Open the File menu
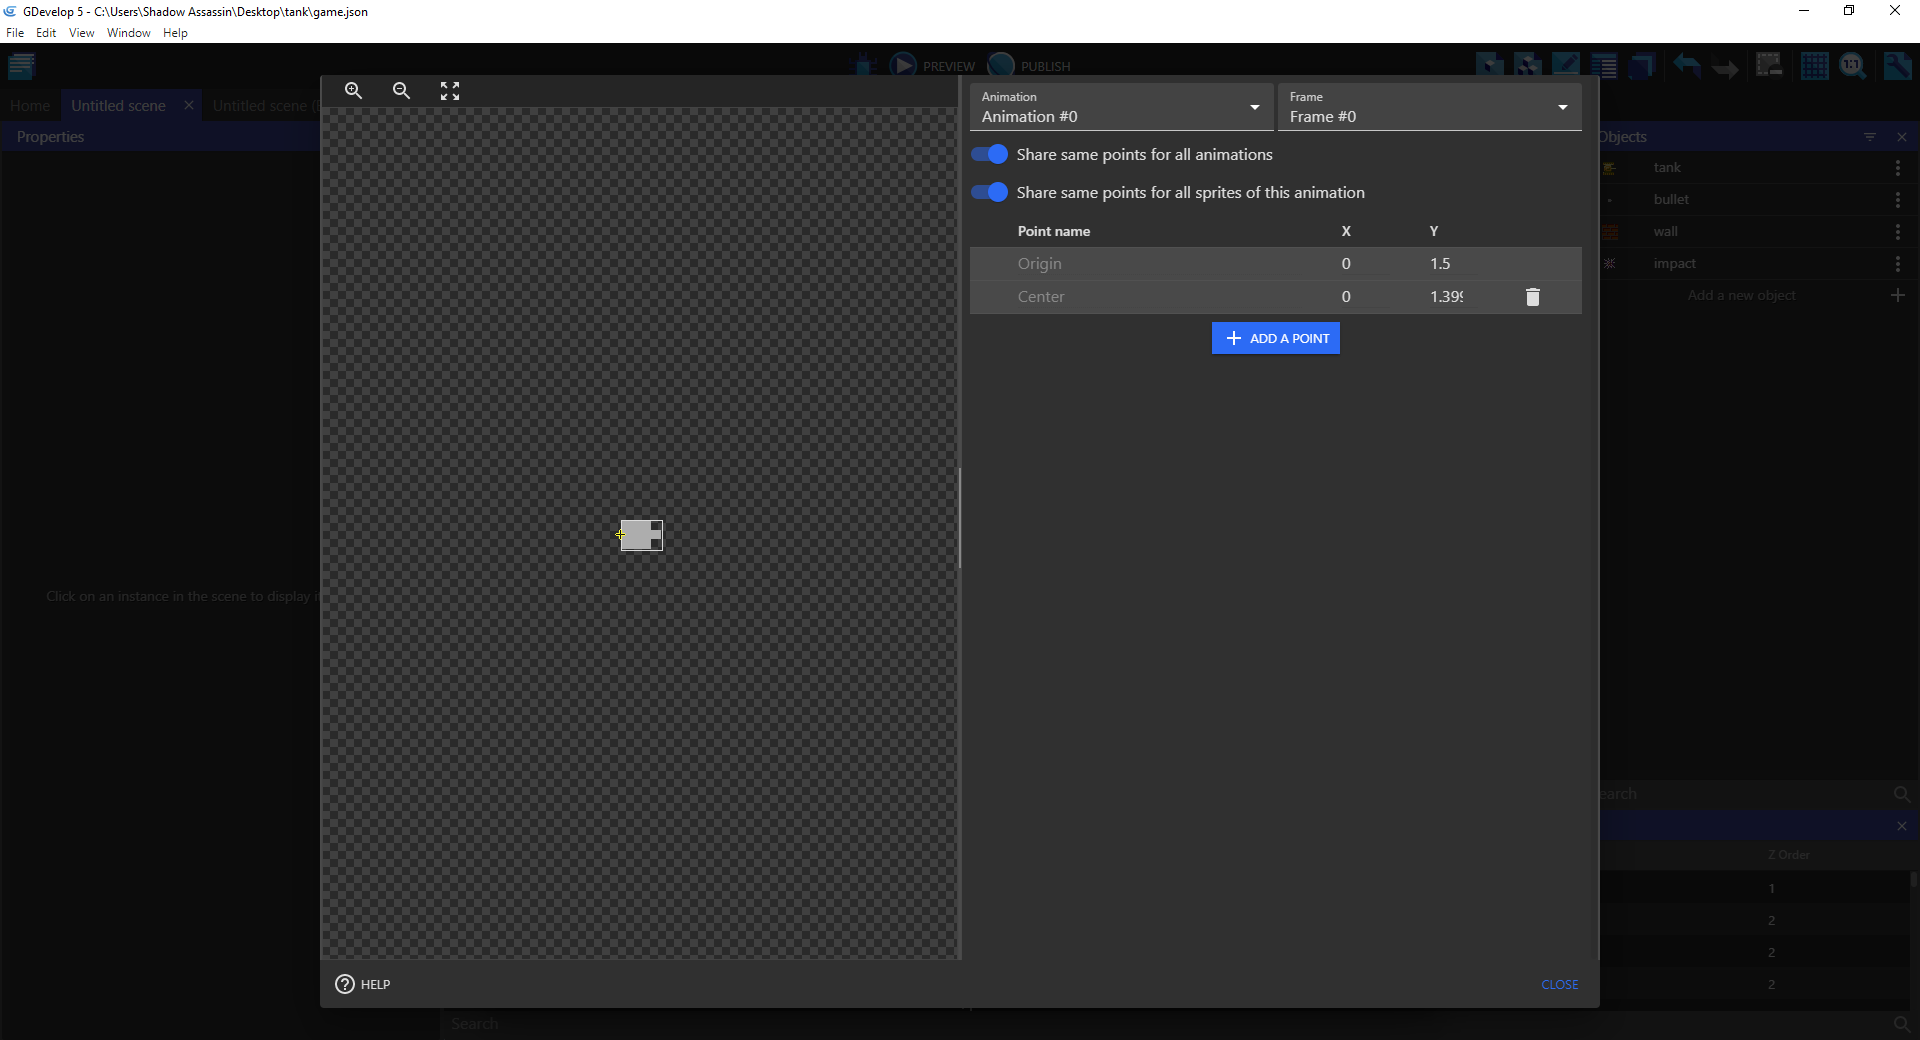The image size is (1920, 1040). [x=15, y=33]
